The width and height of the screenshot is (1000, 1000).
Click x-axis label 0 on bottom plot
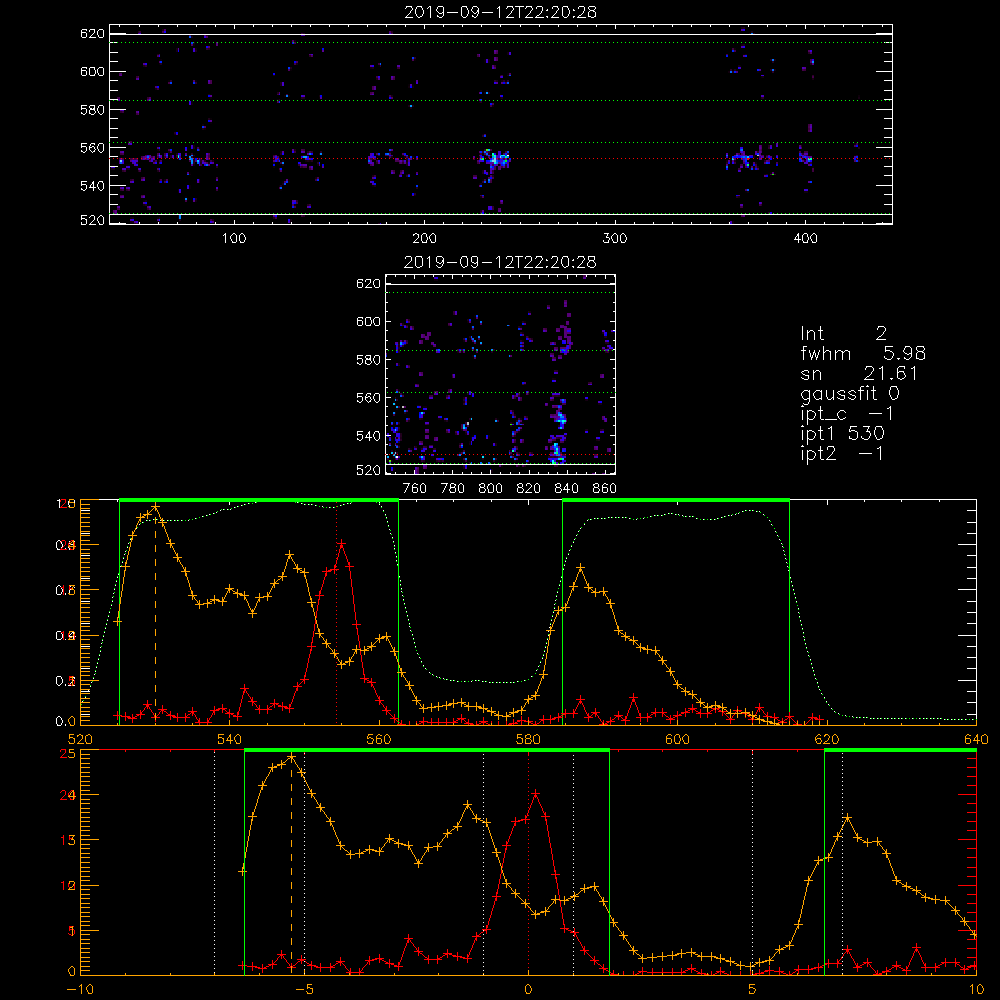[528, 989]
